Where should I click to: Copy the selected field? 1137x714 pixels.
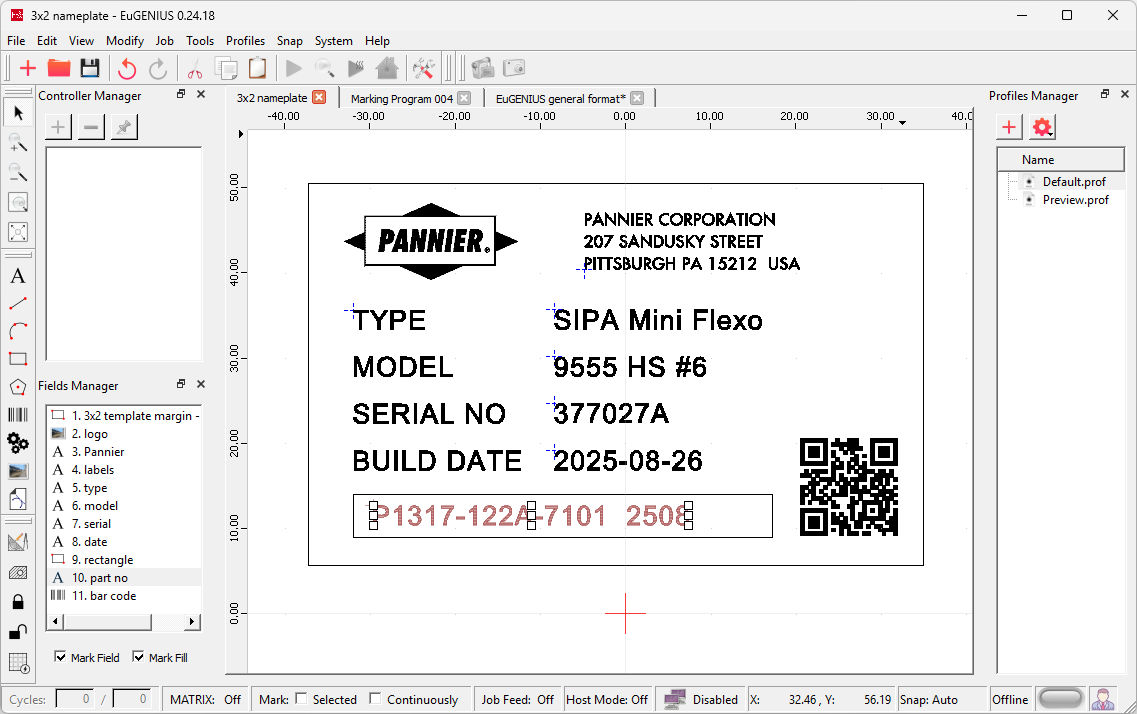(226, 68)
